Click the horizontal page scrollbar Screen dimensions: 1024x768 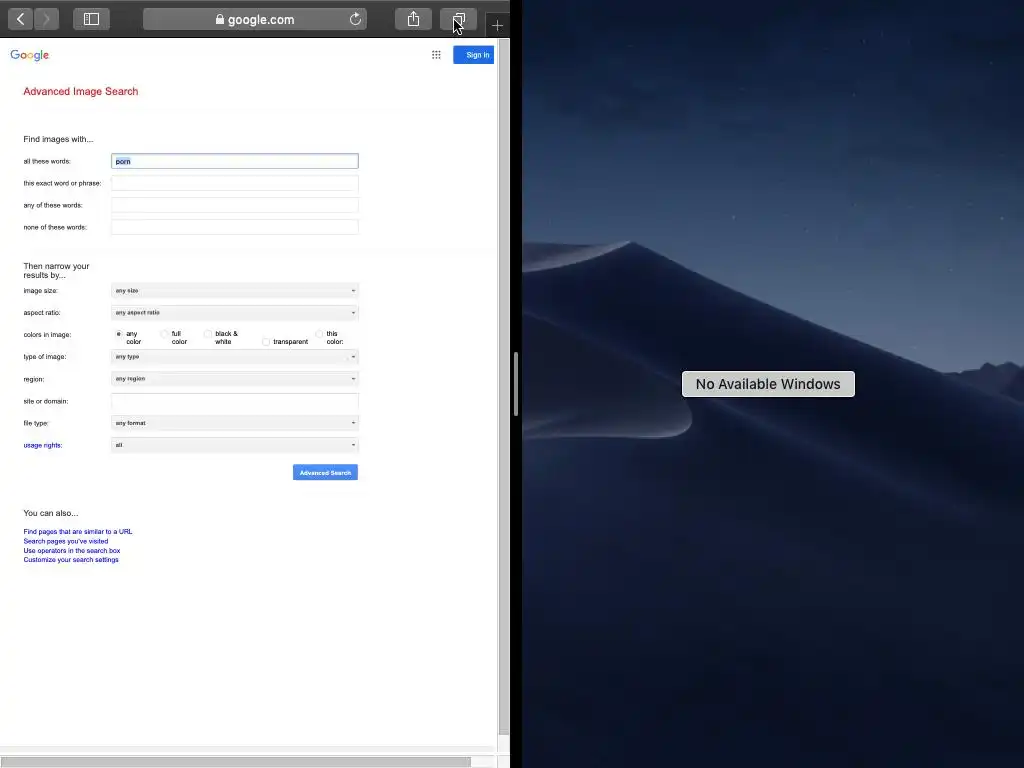(235, 762)
